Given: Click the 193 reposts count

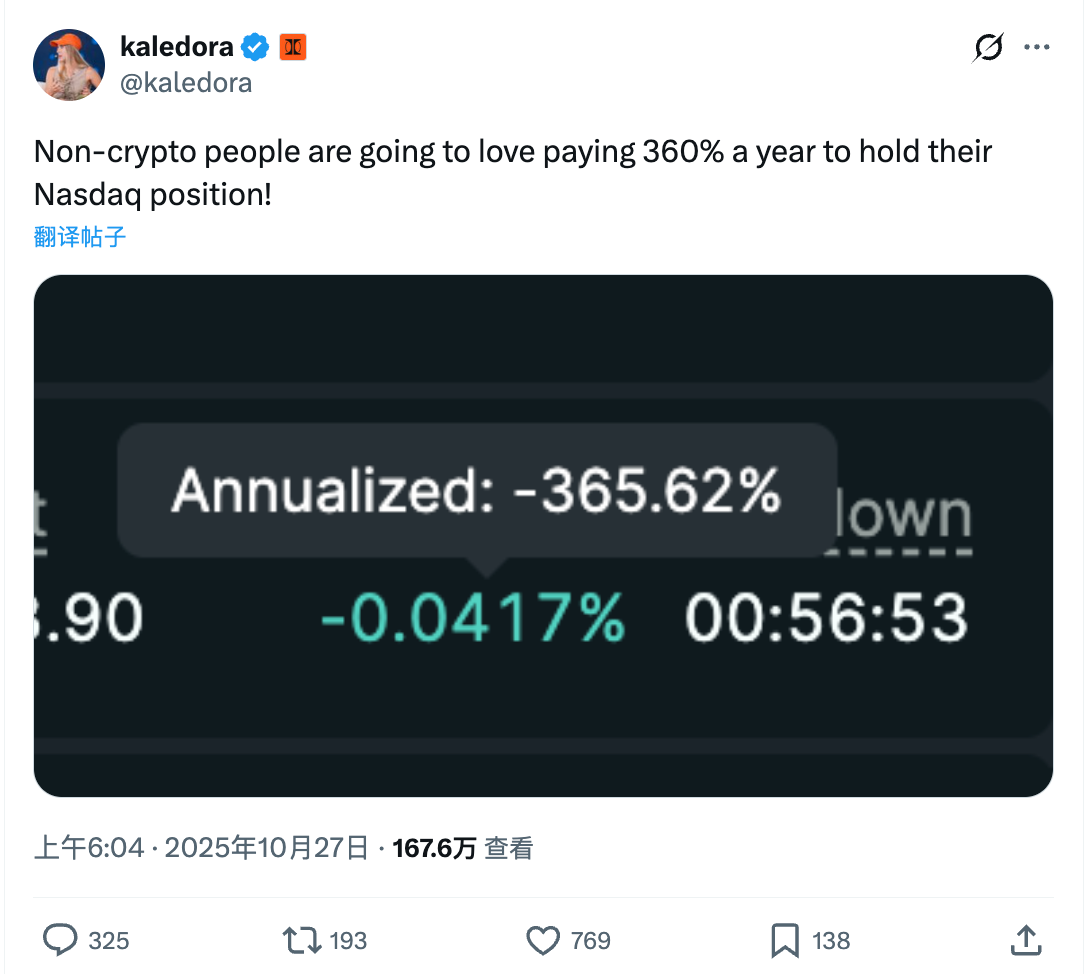Looking at the screenshot, I should pyautogui.click(x=348, y=941).
